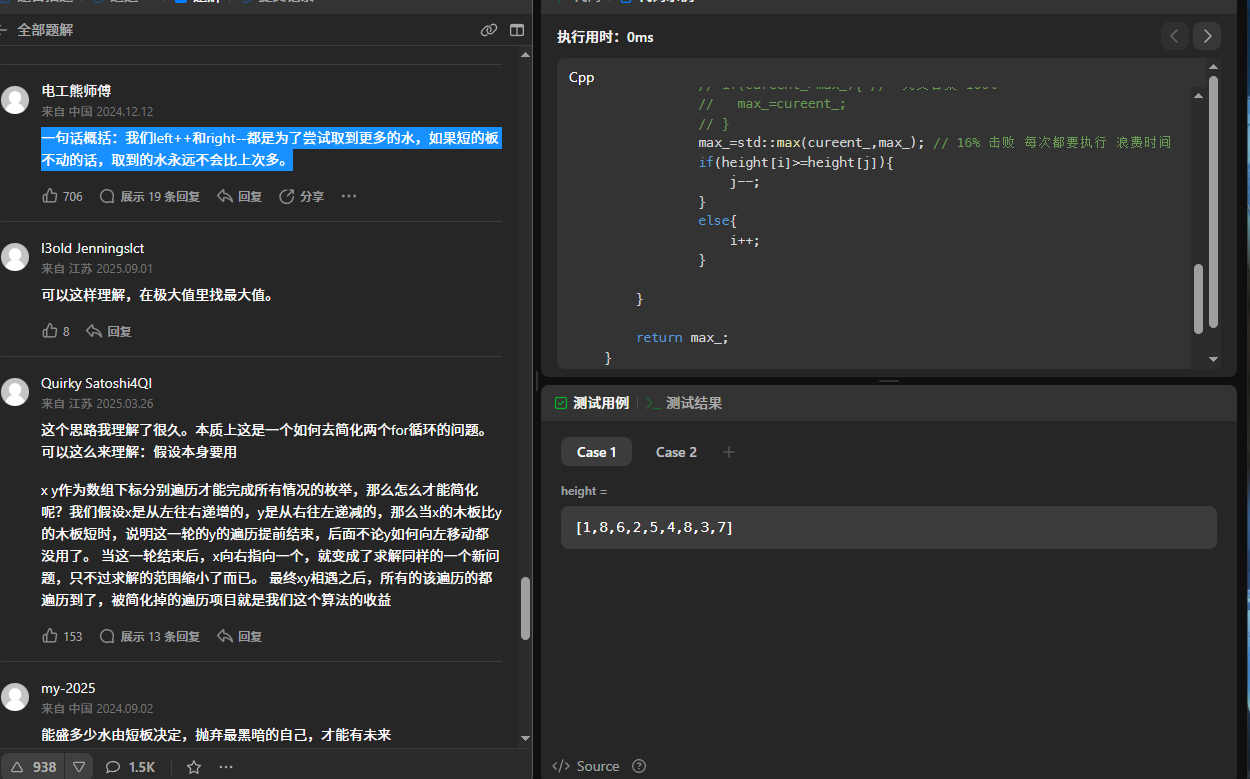Open 电工熊师傅's avatar

click(15, 100)
